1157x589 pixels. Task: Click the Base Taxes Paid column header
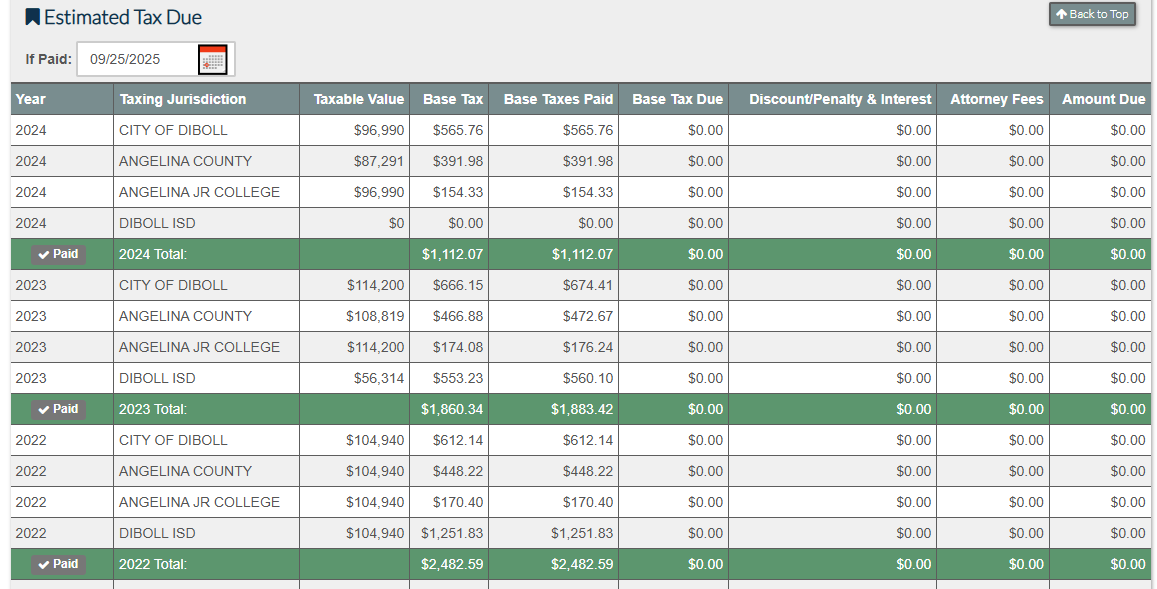point(558,99)
